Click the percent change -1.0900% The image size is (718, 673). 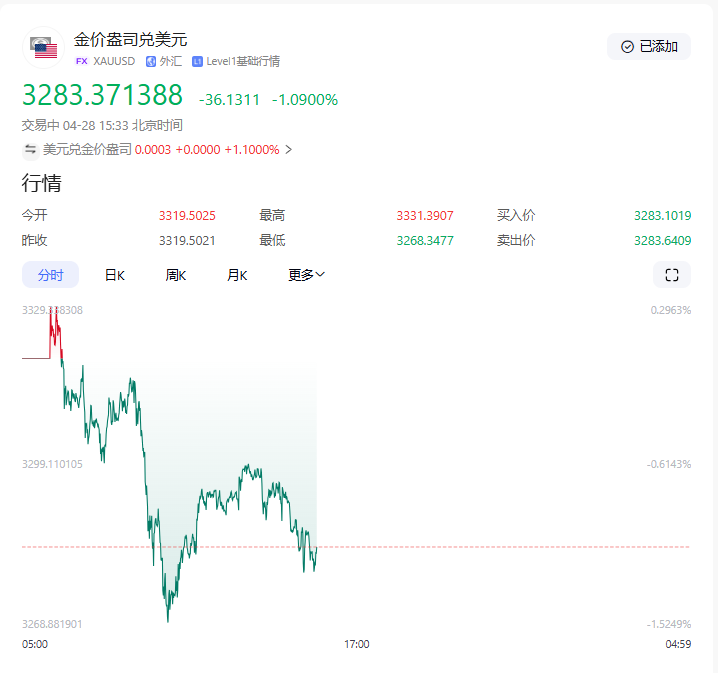[x=305, y=99]
